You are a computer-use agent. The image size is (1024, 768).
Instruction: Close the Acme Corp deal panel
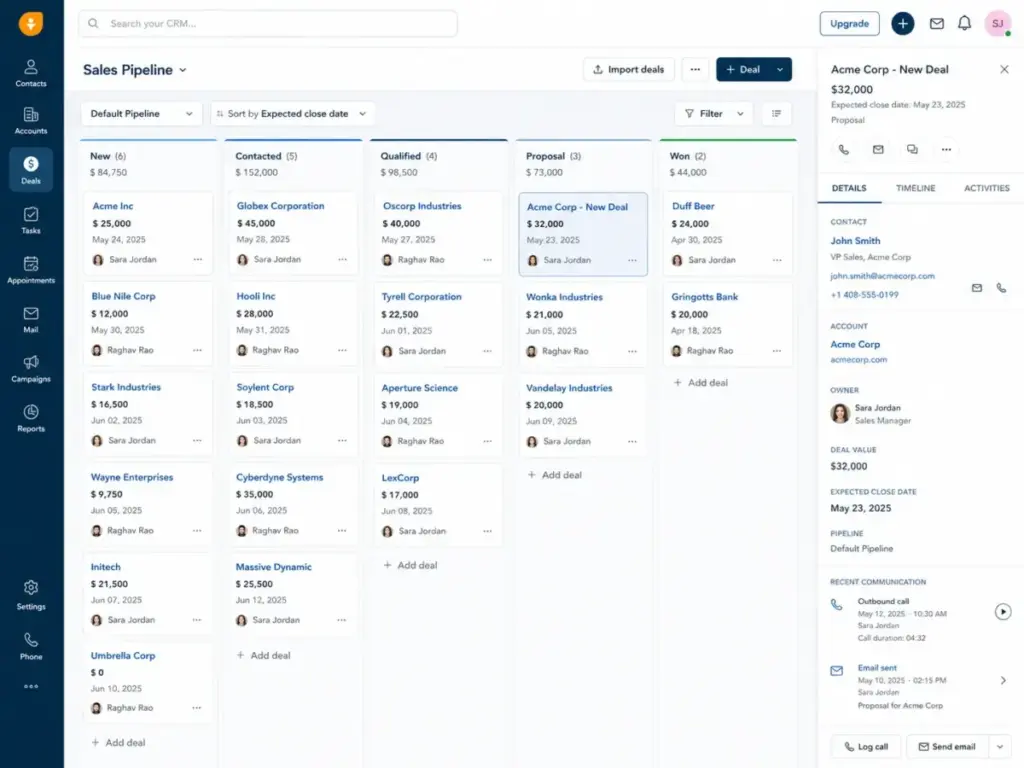[1004, 69]
